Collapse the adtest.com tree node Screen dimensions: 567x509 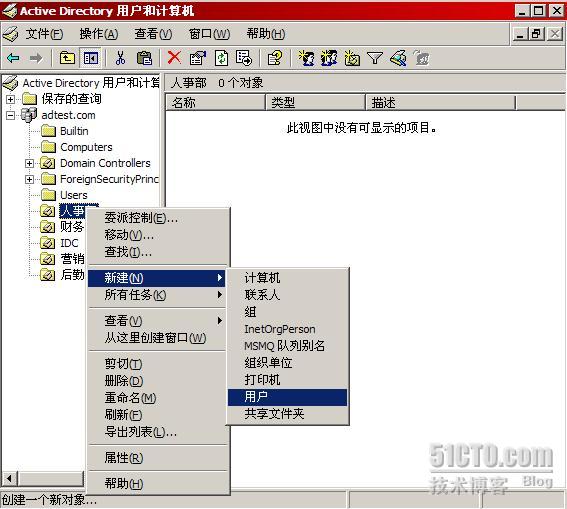[10, 115]
